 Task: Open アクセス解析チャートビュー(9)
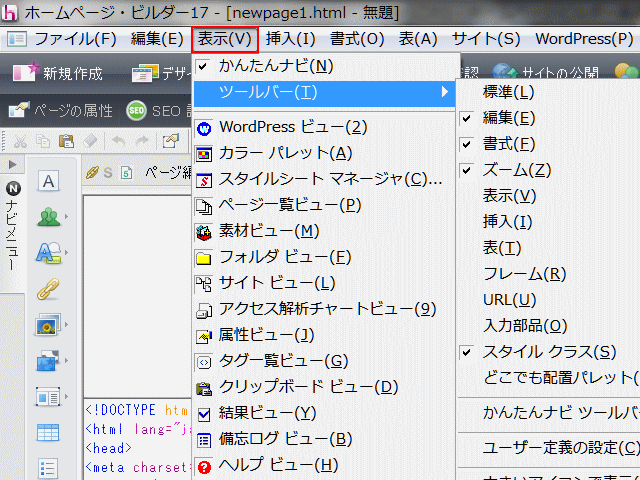[324, 309]
